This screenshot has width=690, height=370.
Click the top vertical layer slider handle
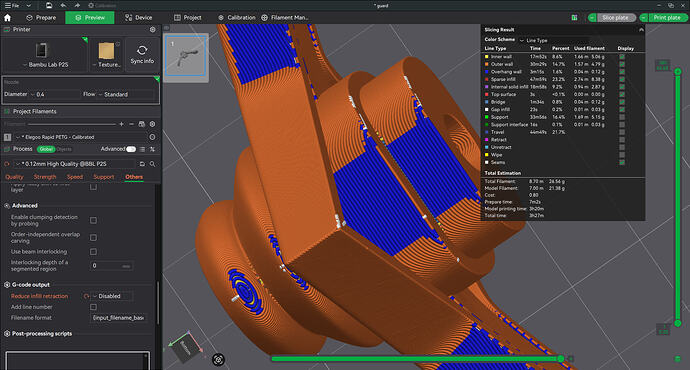678,71
